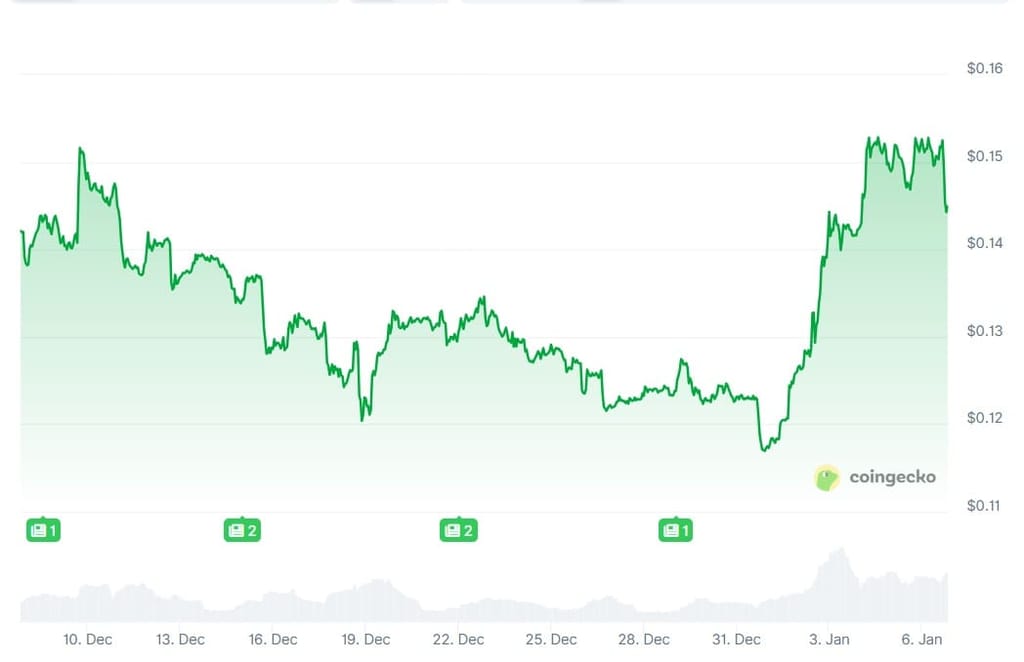Open the news marker near 16. Dec
Screen dimensions: 1024x662
[x=242, y=530]
